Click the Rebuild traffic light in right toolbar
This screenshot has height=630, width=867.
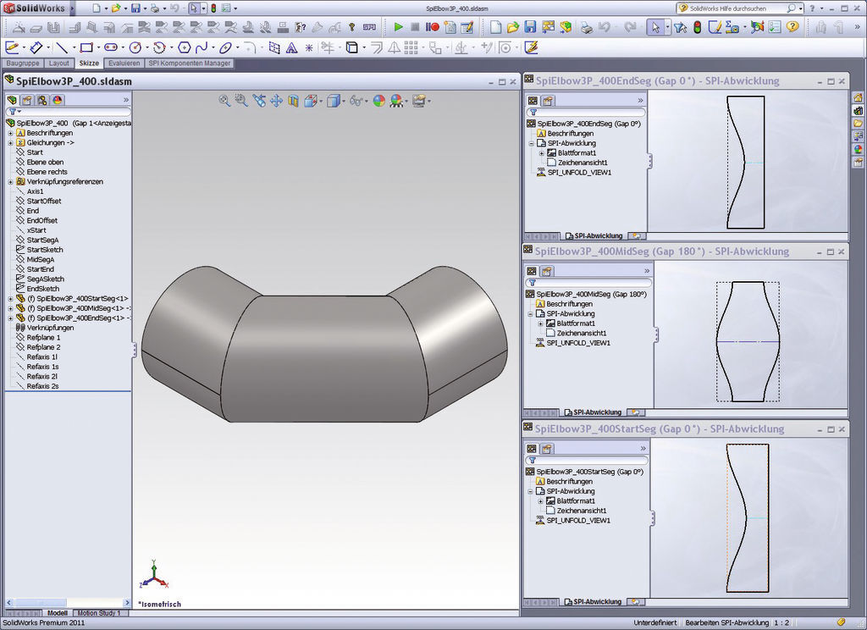[697, 27]
